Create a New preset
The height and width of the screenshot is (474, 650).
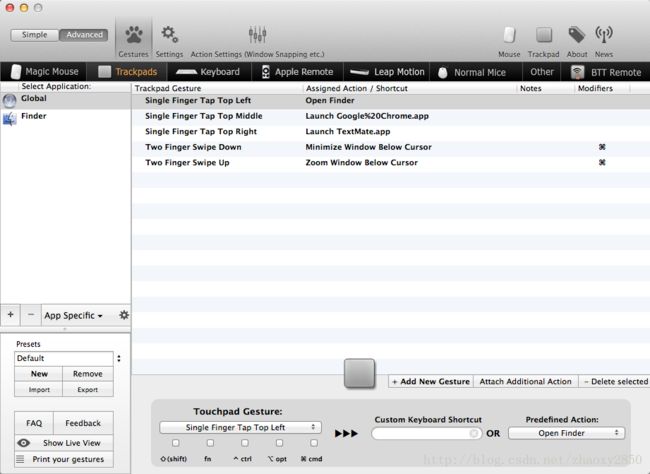tap(39, 374)
